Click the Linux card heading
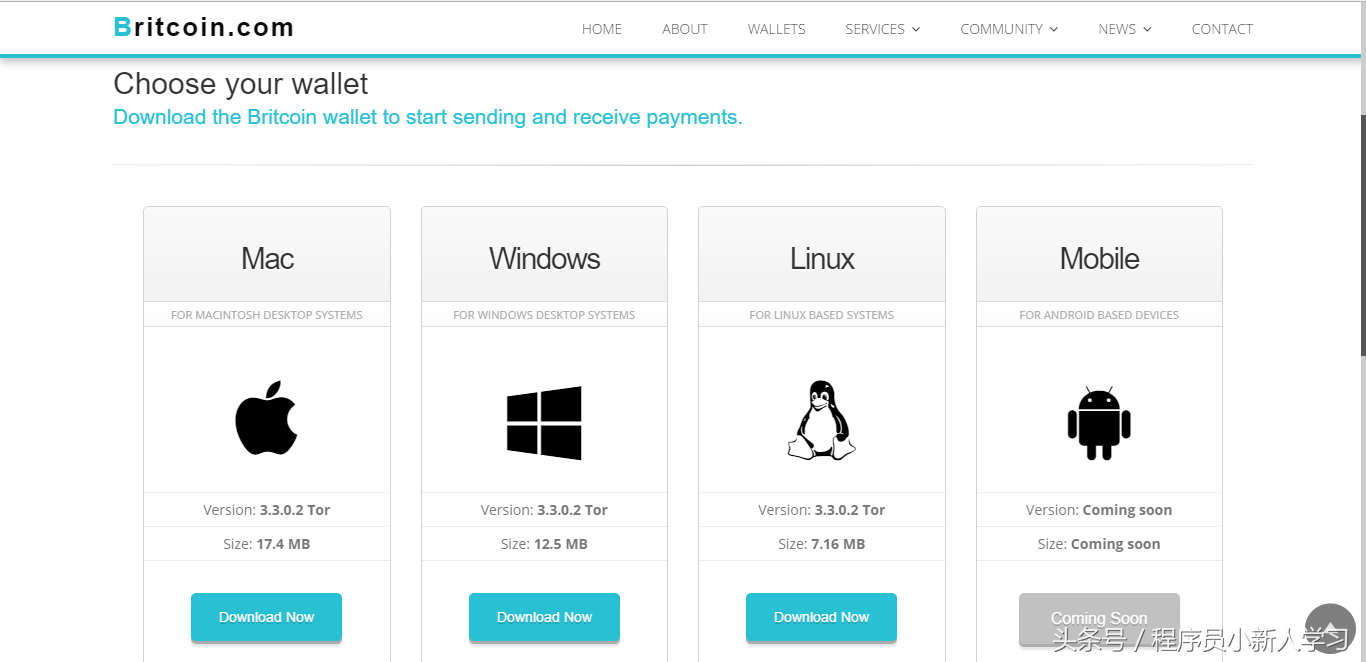This screenshot has width=1366, height=662. [x=822, y=259]
